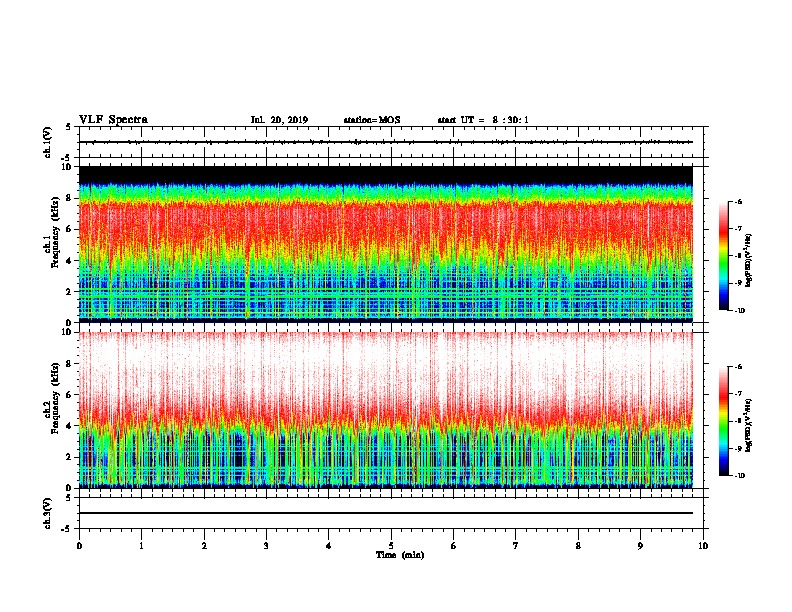
Task: Select the ch.2 spectrogram color scale bar
Action: 724,421
